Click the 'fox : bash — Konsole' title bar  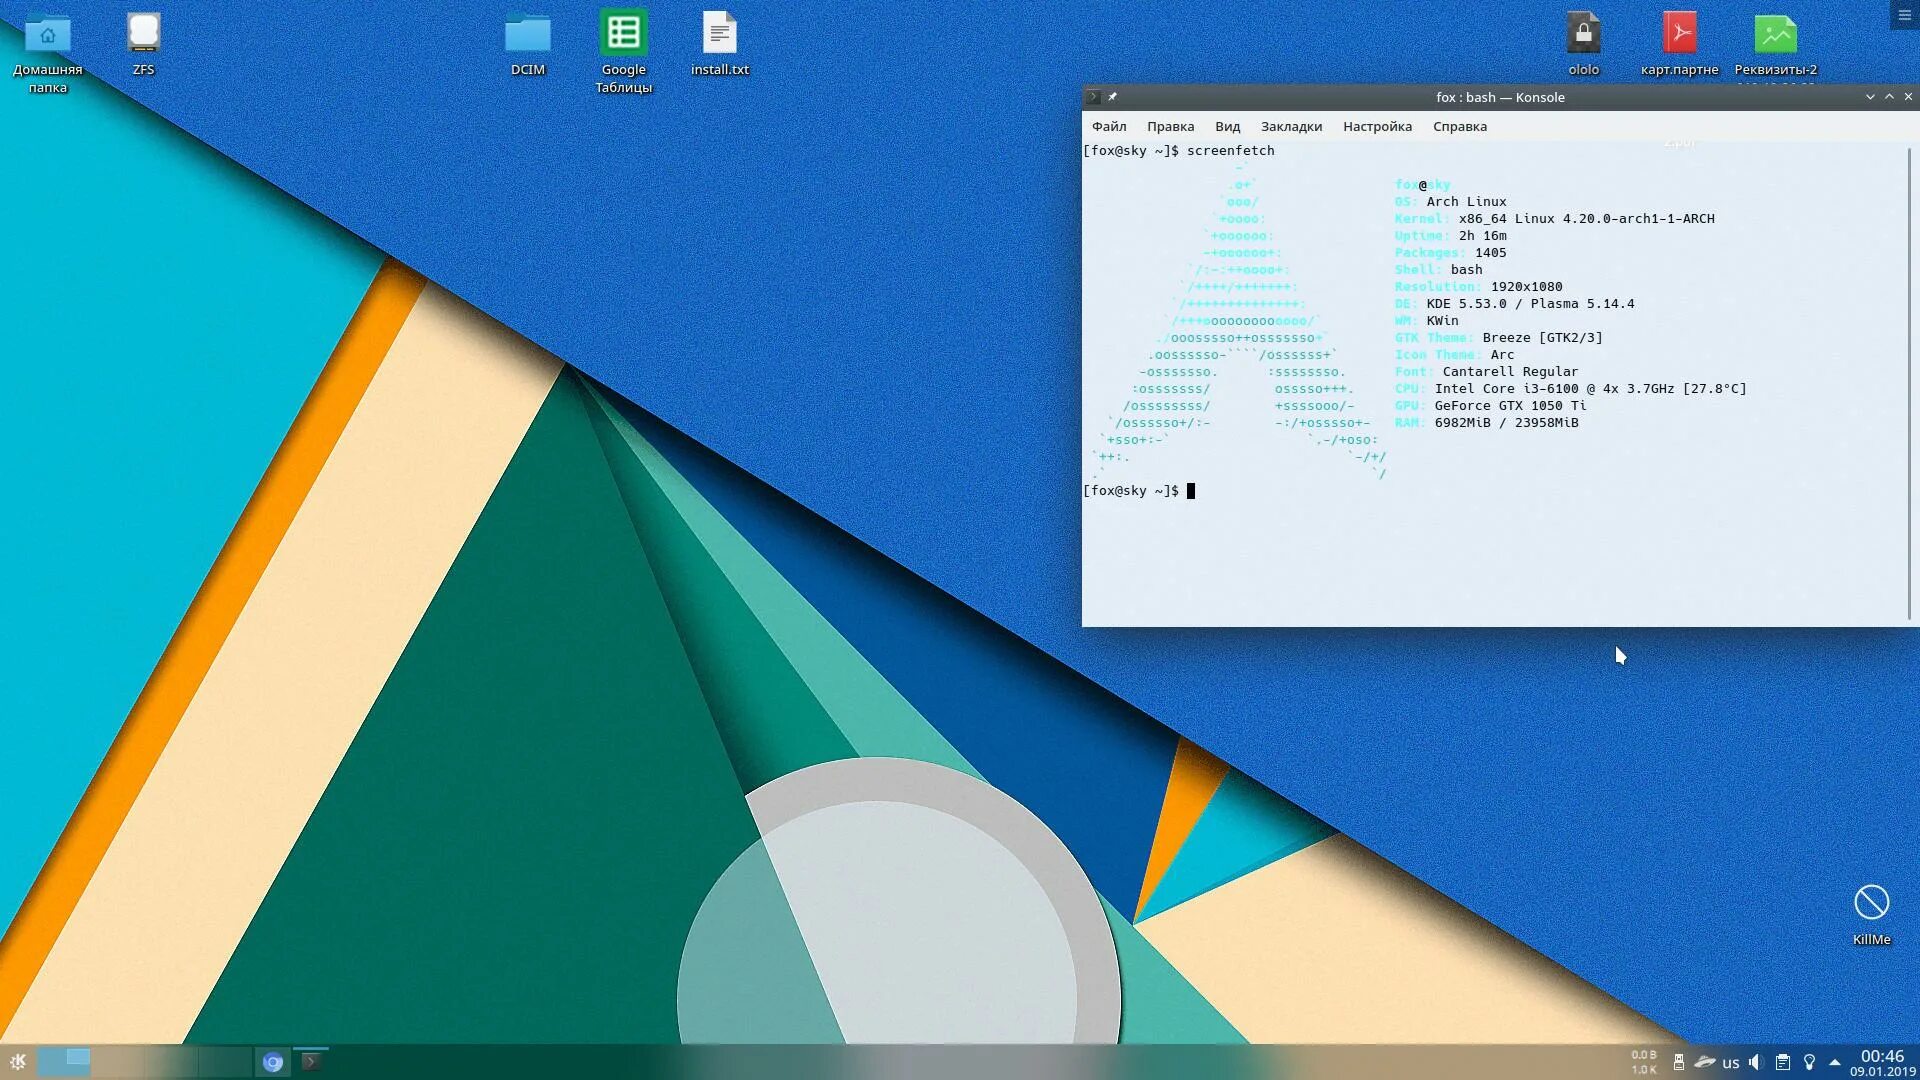[1500, 97]
